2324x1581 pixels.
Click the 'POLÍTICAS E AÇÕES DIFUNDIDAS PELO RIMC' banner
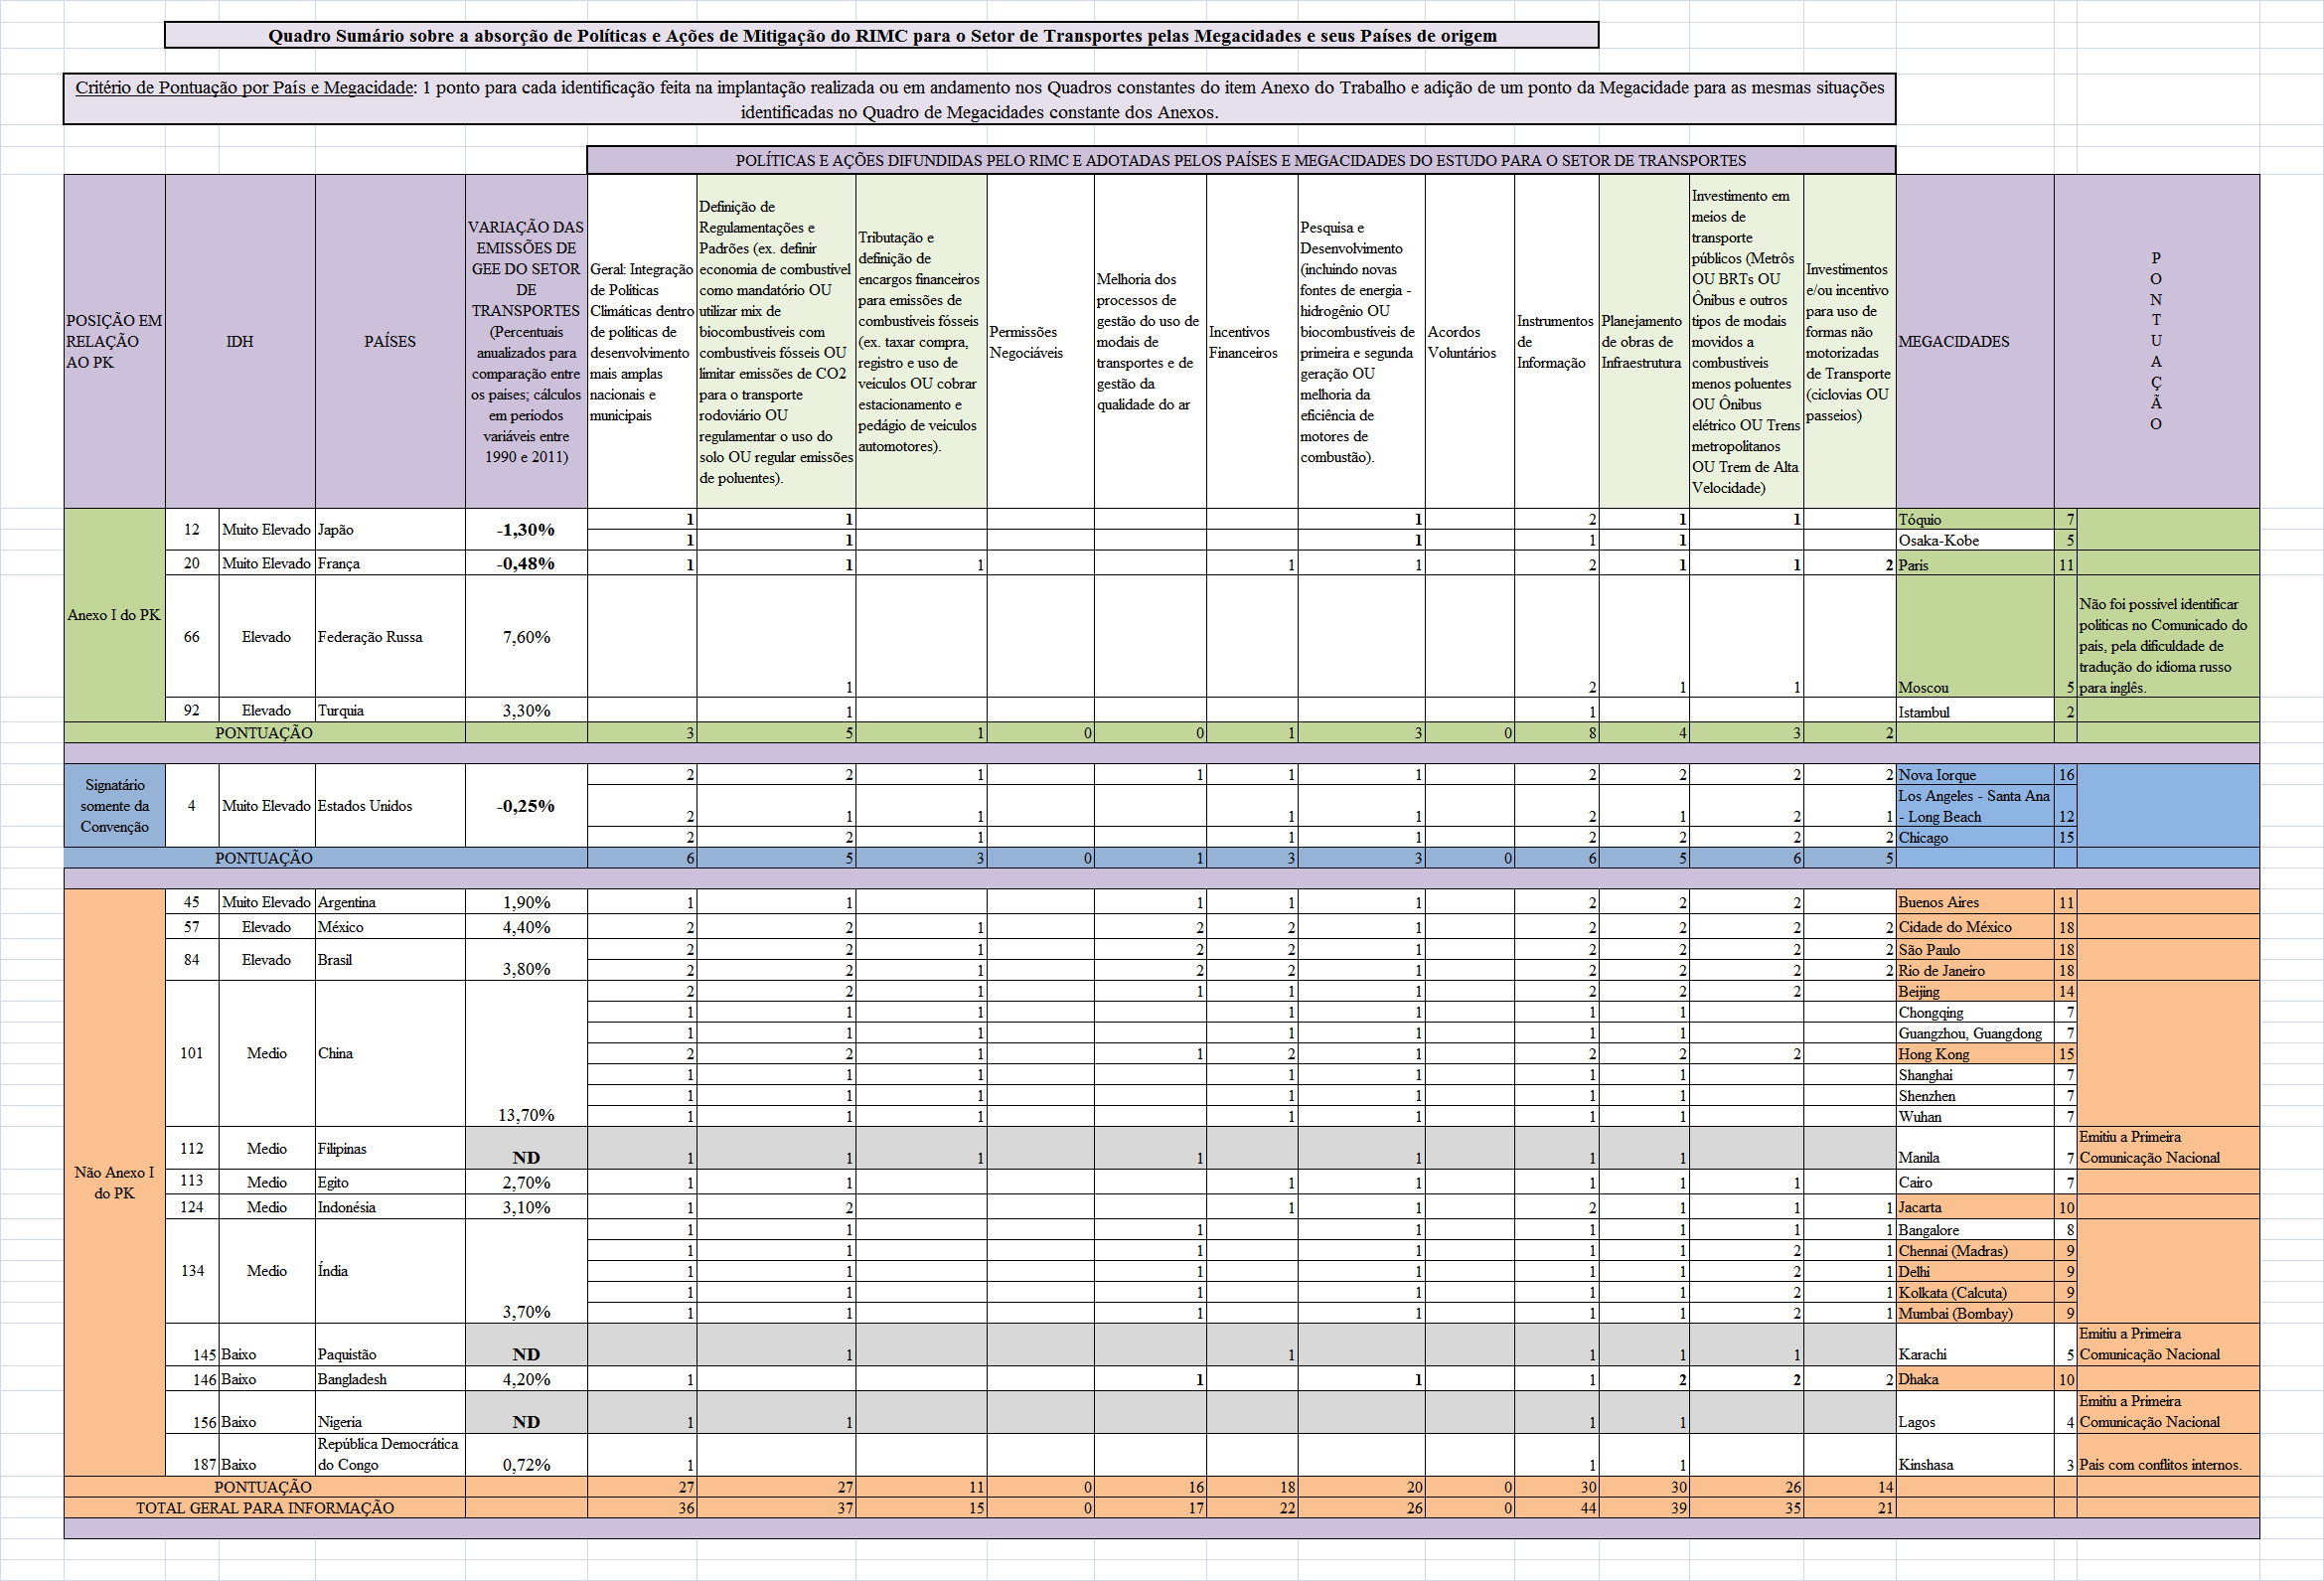pos(1241,160)
